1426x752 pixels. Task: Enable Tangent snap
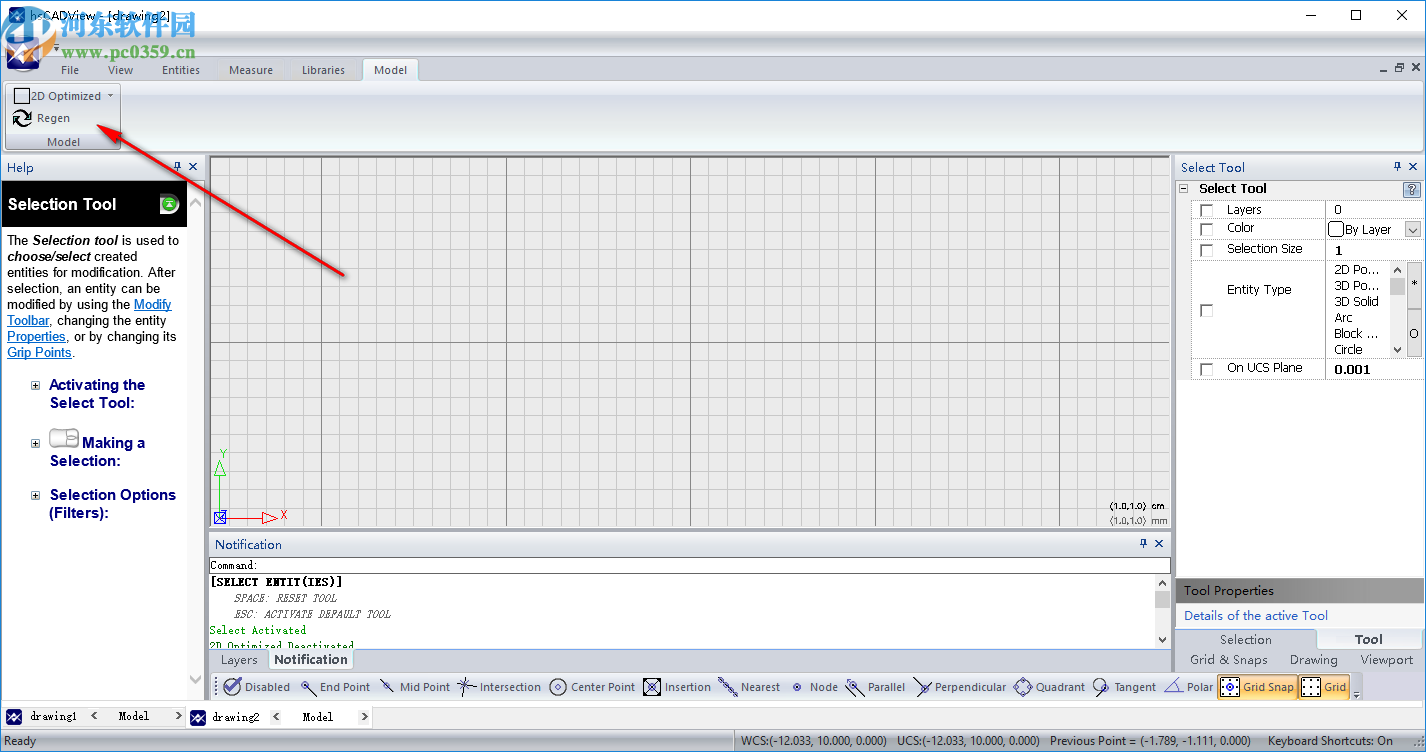1124,687
